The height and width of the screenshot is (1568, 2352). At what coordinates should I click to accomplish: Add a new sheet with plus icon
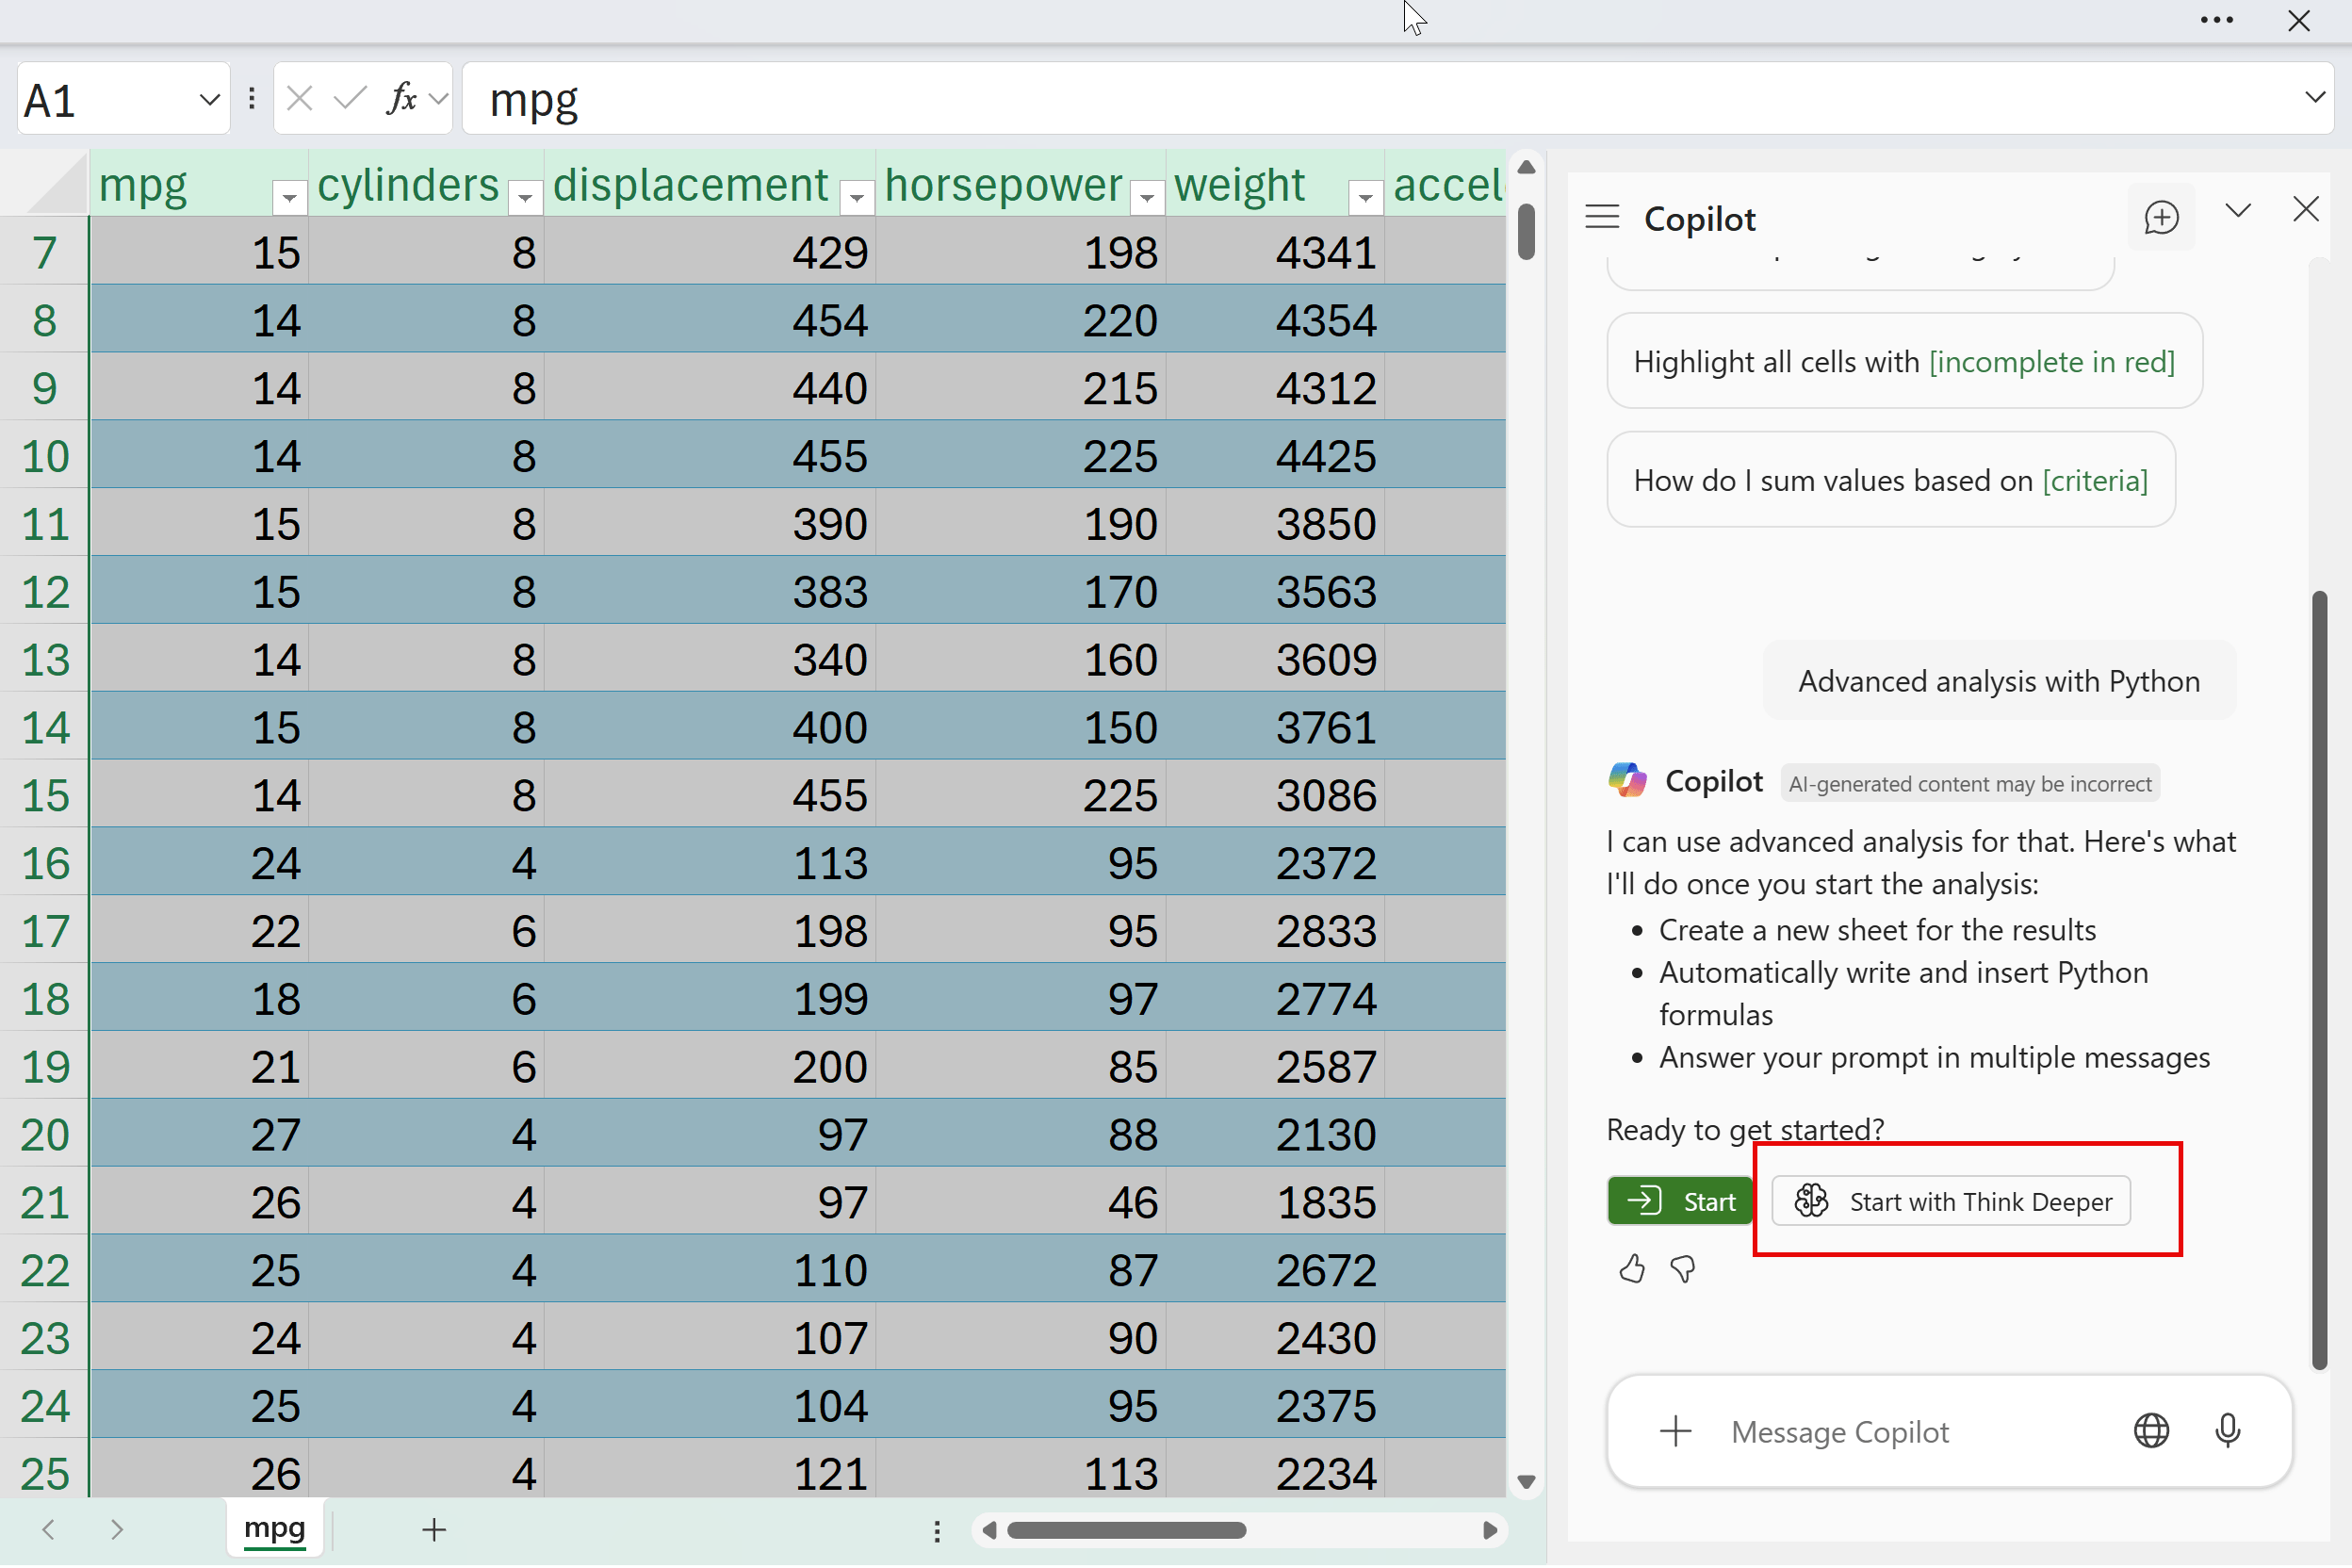click(x=434, y=1530)
